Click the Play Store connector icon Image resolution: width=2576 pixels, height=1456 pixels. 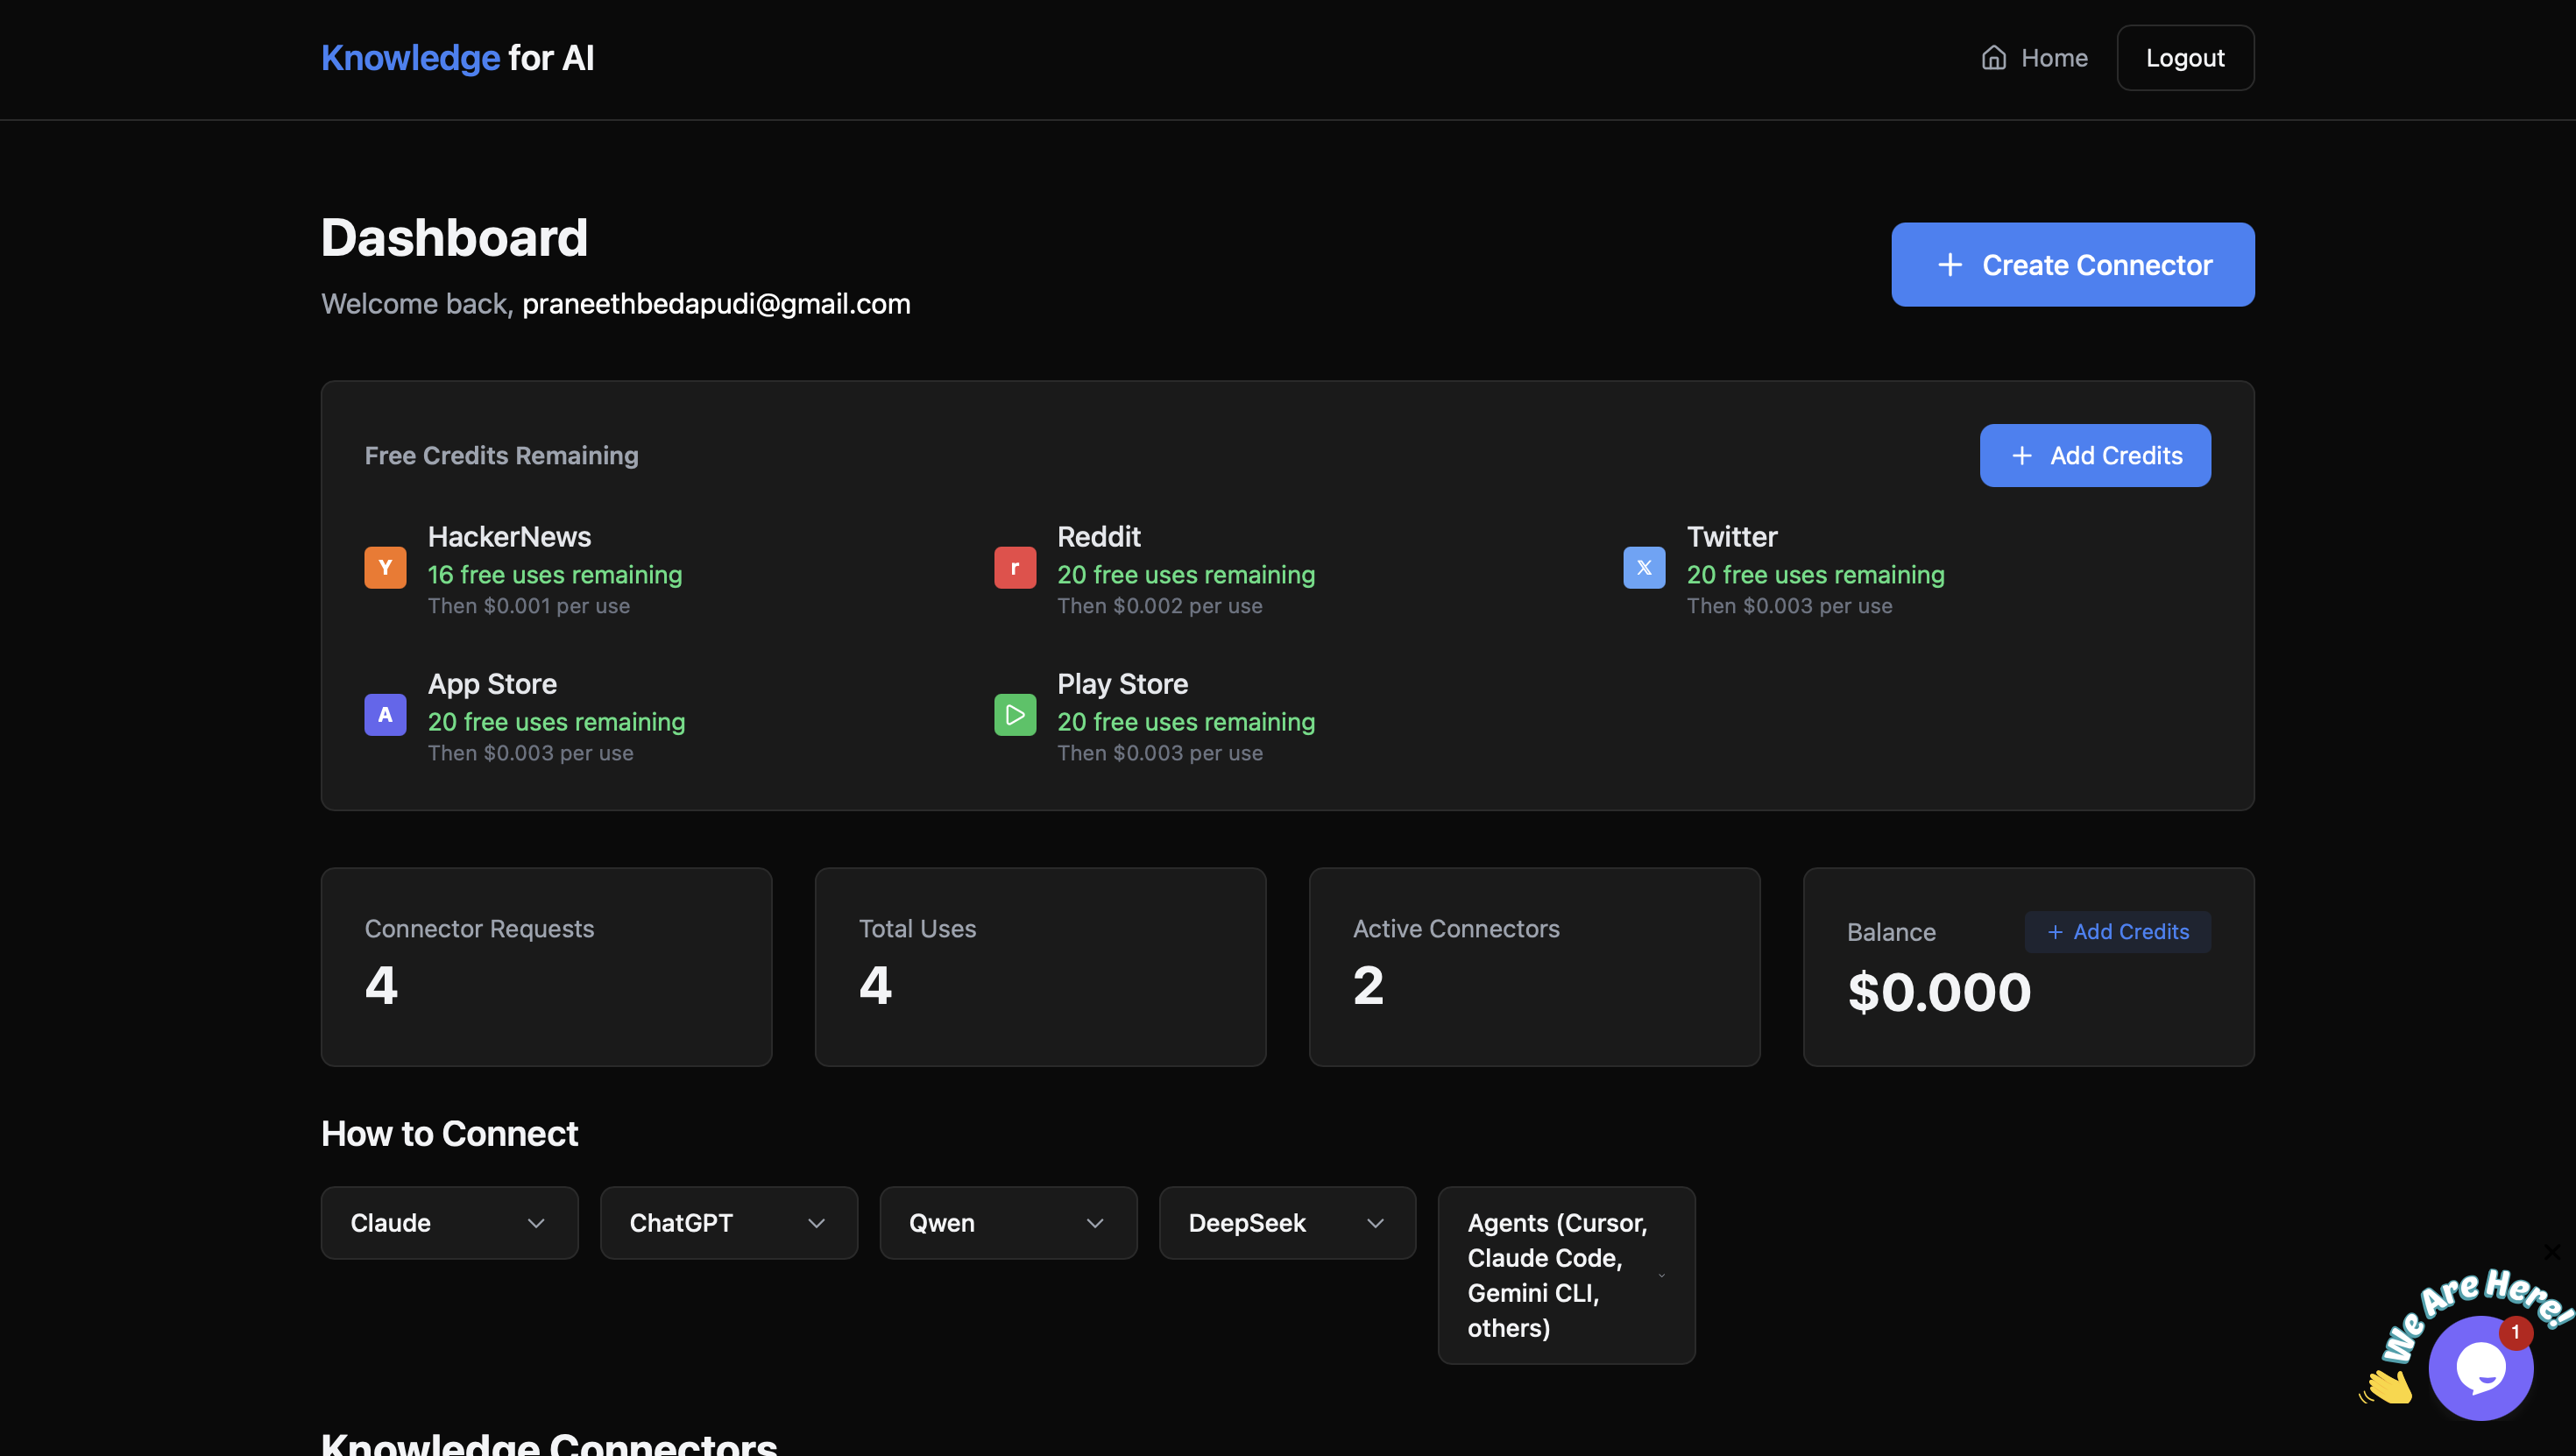[x=1014, y=714]
